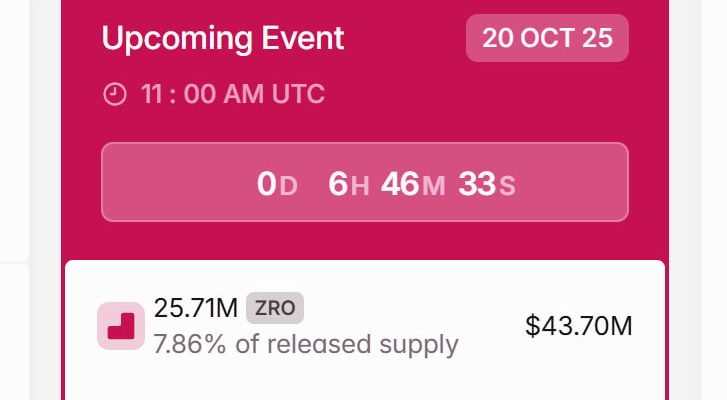Screen dimensions: 727x400
Task: Click the clock icon beside the event time
Action: (115, 95)
